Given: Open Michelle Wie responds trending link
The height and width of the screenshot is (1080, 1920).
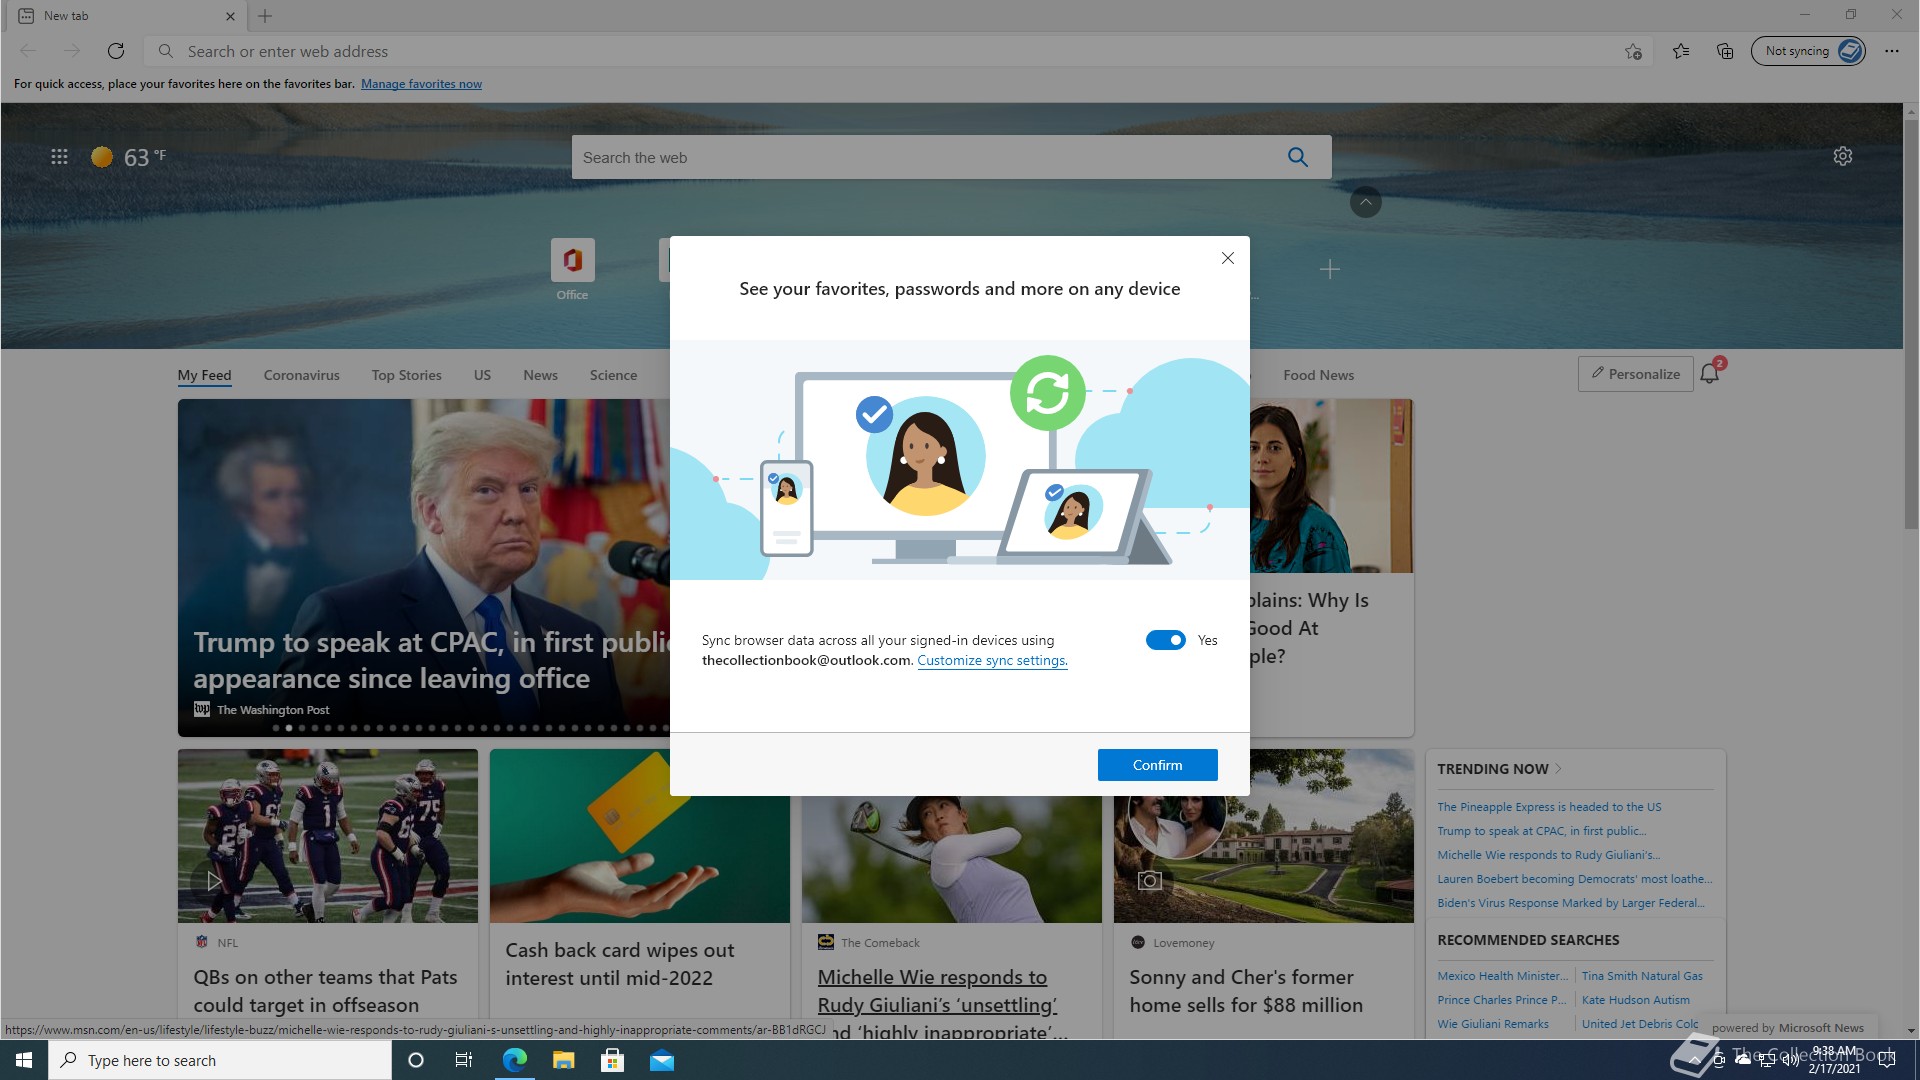Looking at the screenshot, I should (x=1548, y=855).
